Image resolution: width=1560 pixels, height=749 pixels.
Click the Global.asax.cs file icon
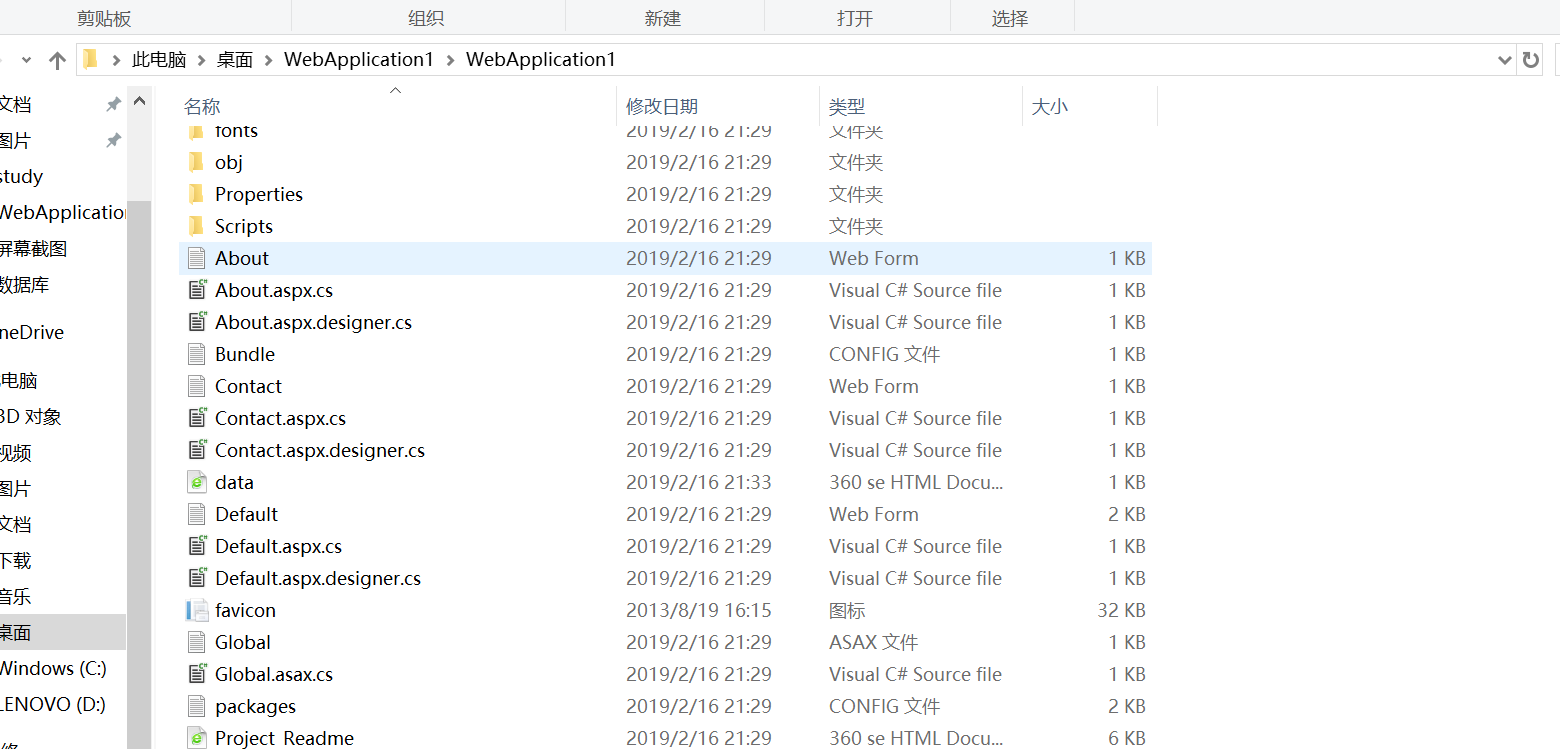coord(197,674)
